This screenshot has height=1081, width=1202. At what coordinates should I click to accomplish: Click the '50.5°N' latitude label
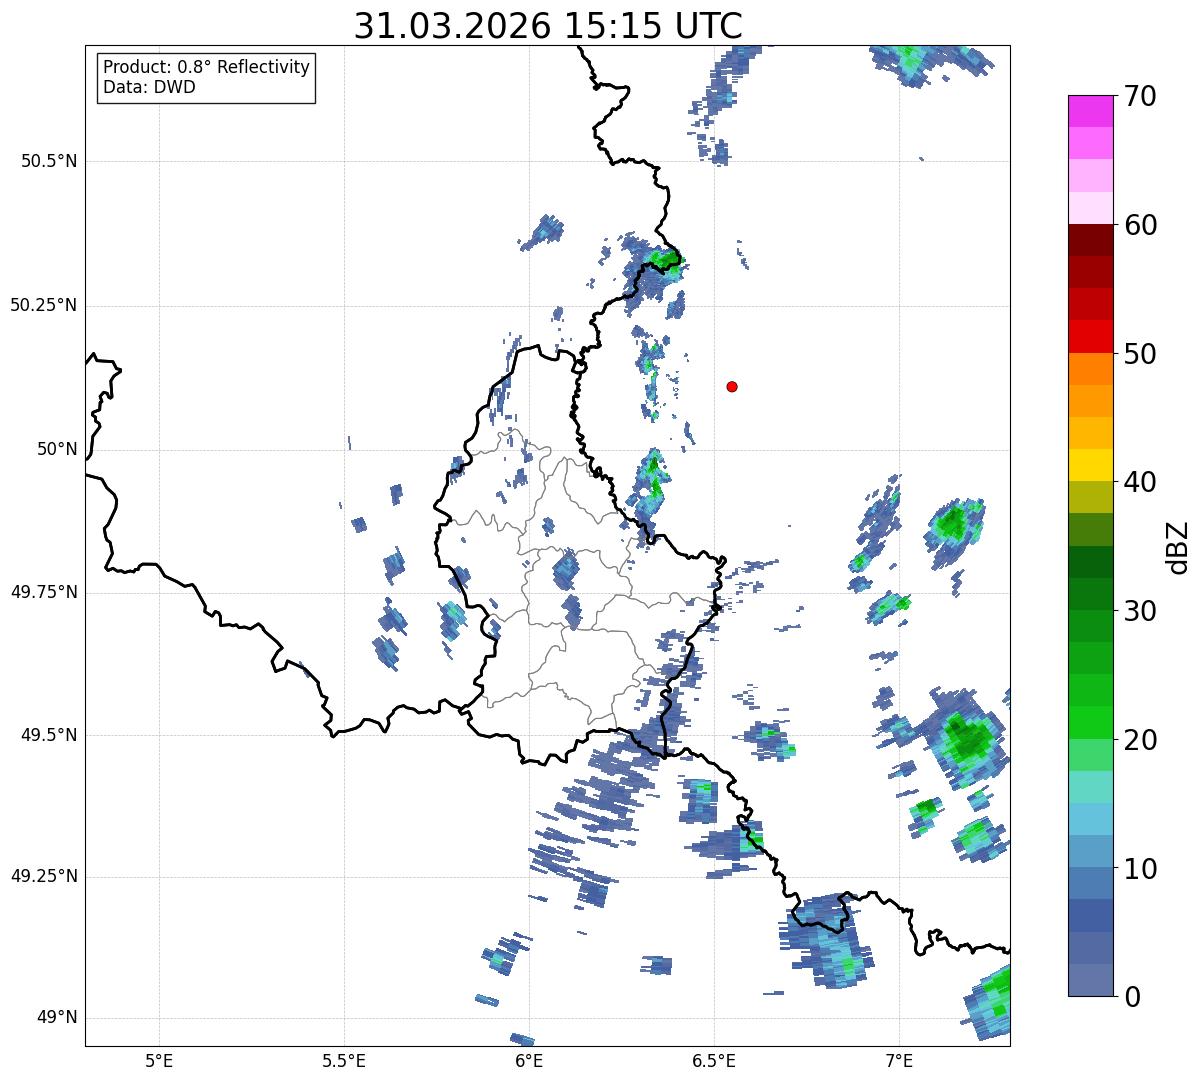tap(49, 161)
